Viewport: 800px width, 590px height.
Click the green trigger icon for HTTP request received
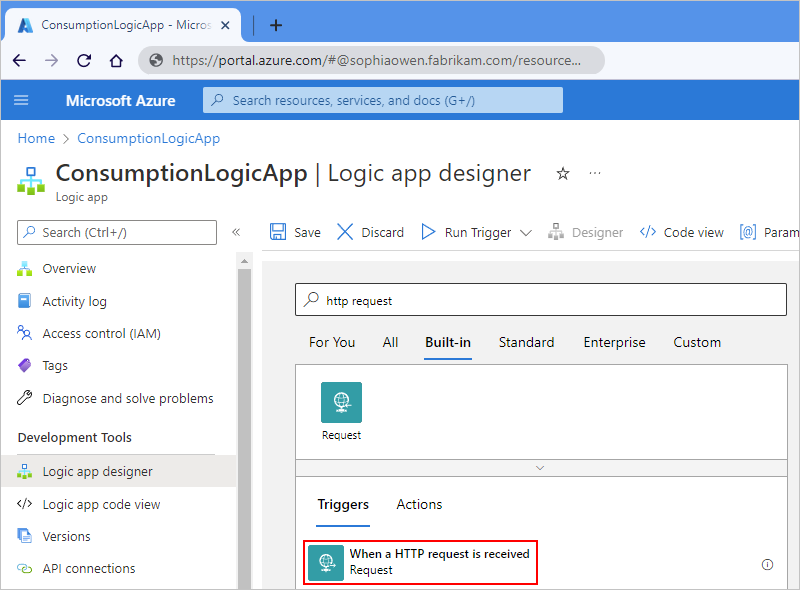click(x=325, y=562)
